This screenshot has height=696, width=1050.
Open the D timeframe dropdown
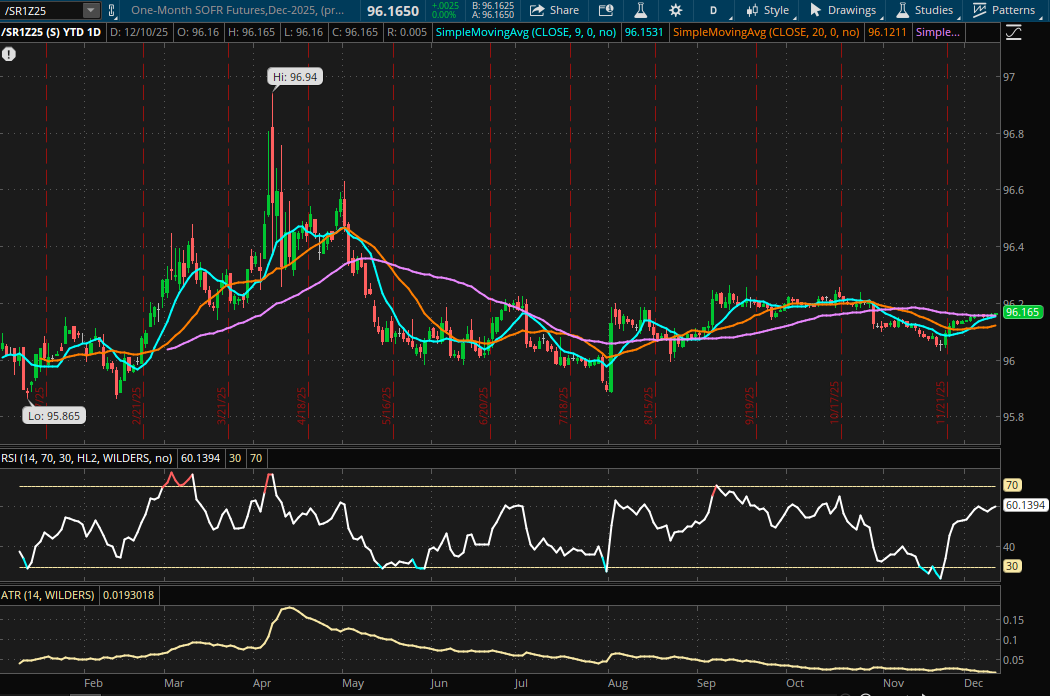(x=713, y=10)
